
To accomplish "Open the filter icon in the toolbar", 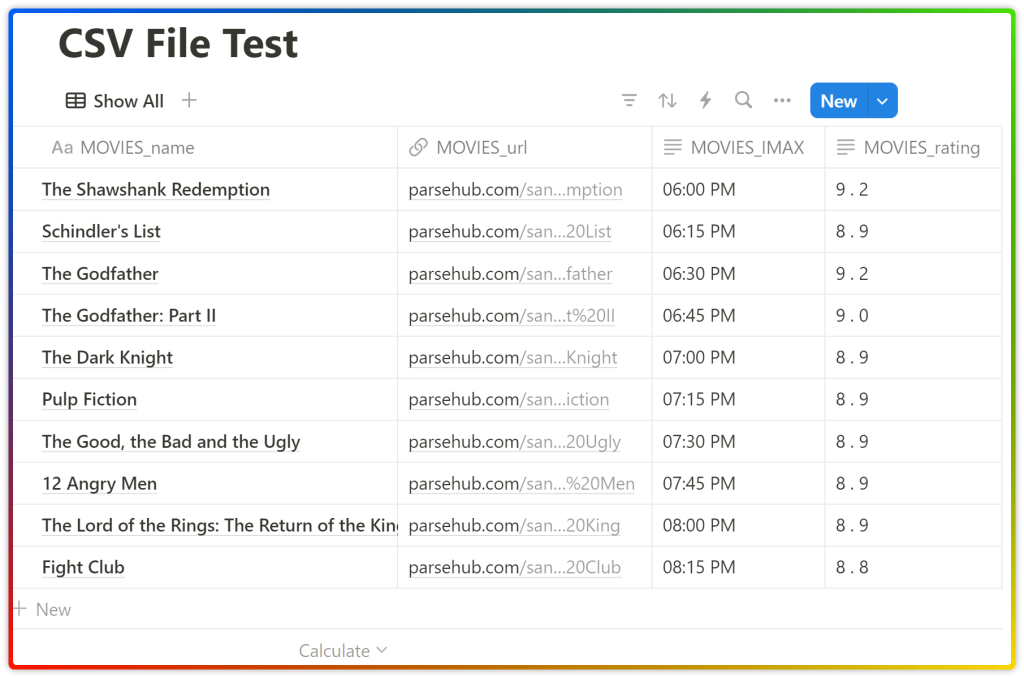I will click(629, 101).
